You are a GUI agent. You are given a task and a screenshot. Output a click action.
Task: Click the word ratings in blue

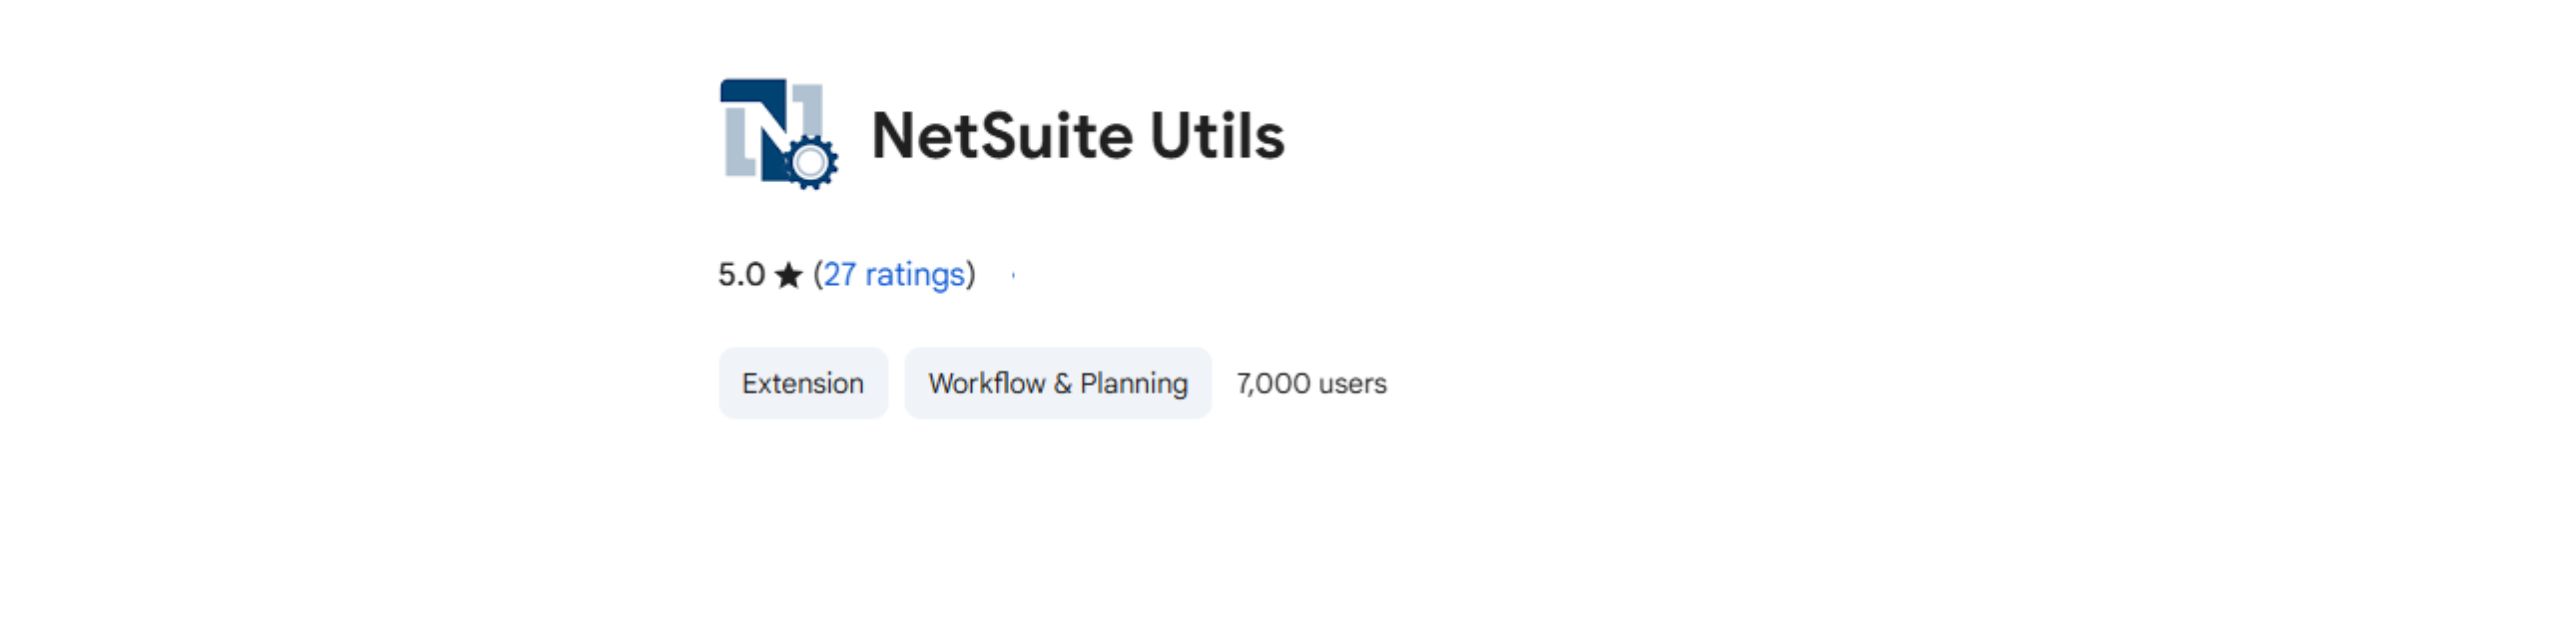[x=914, y=274]
